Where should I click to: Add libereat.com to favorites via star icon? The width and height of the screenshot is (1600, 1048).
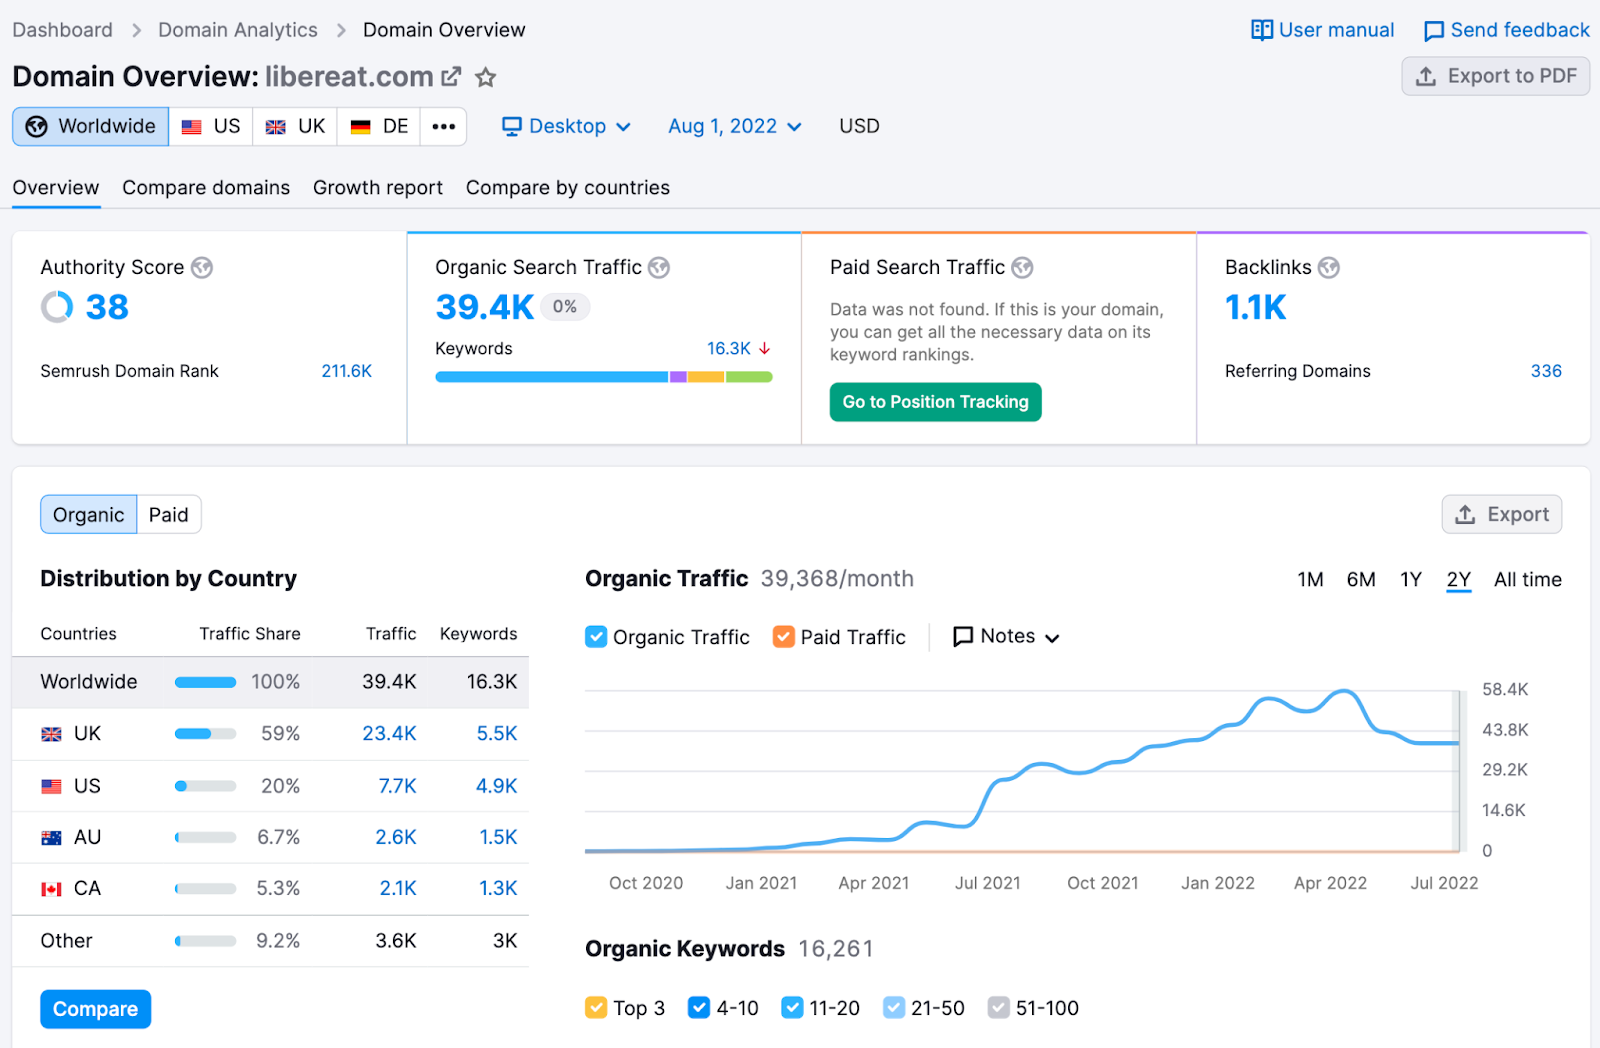[486, 77]
